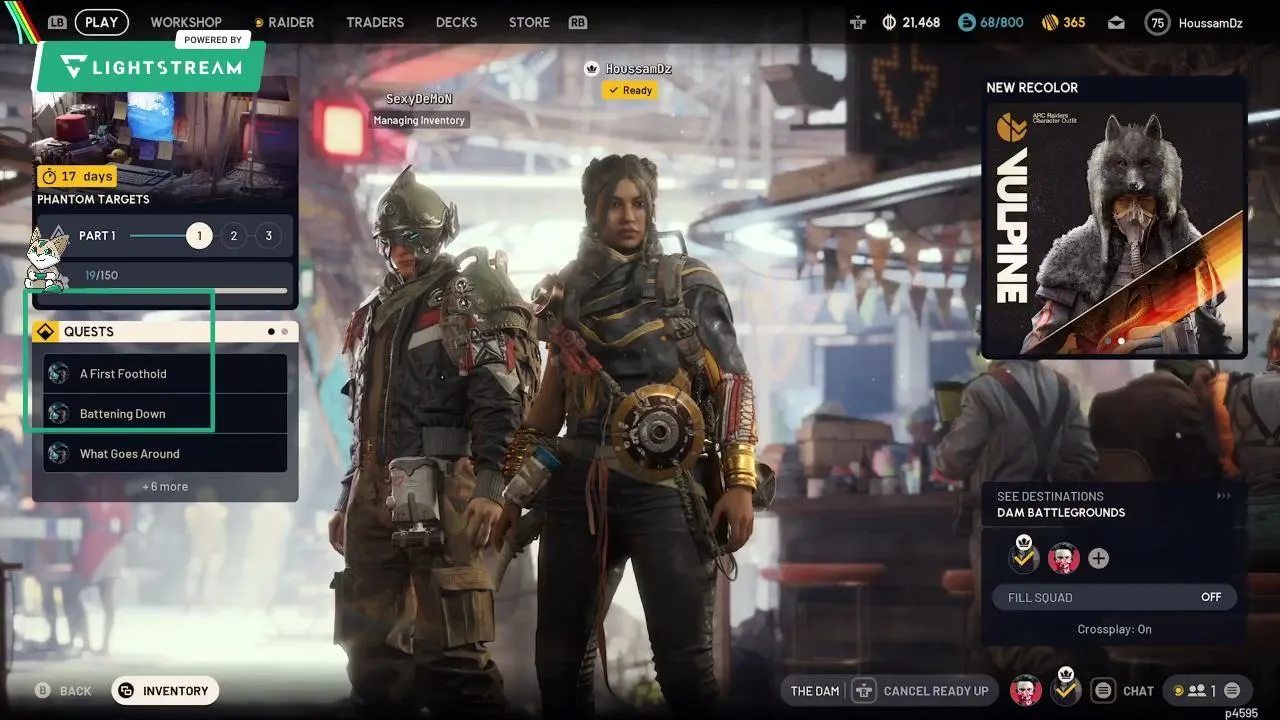
Task: Switch to the STORE tab
Action: (529, 22)
